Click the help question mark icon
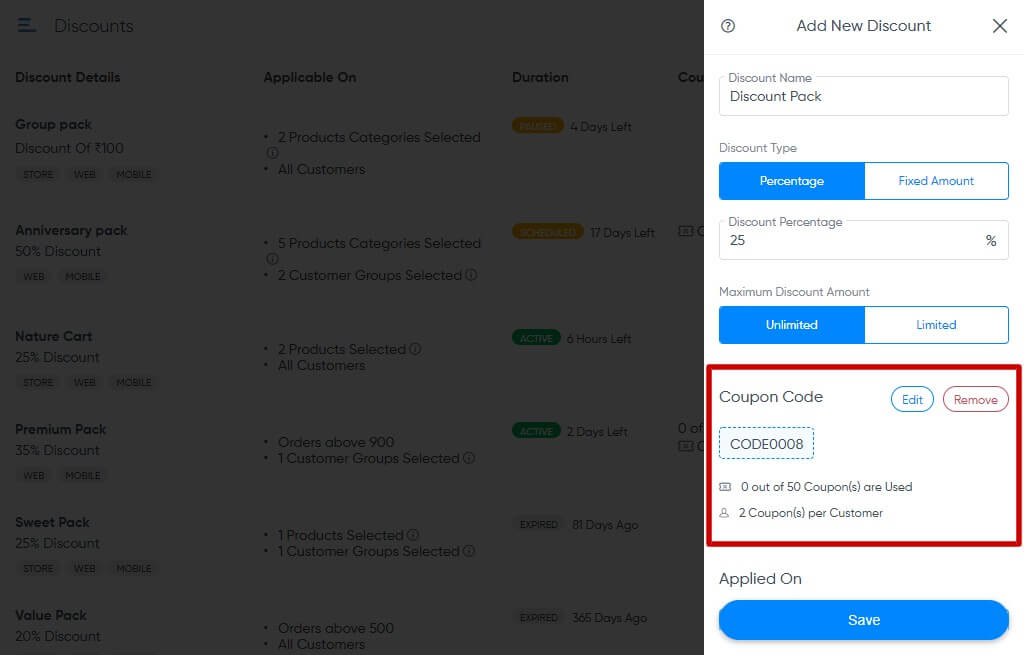1024x655 pixels. pyautogui.click(x=727, y=26)
